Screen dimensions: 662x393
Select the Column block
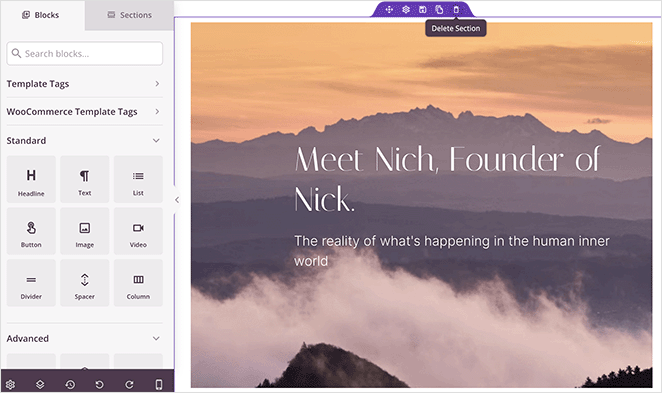coord(138,283)
